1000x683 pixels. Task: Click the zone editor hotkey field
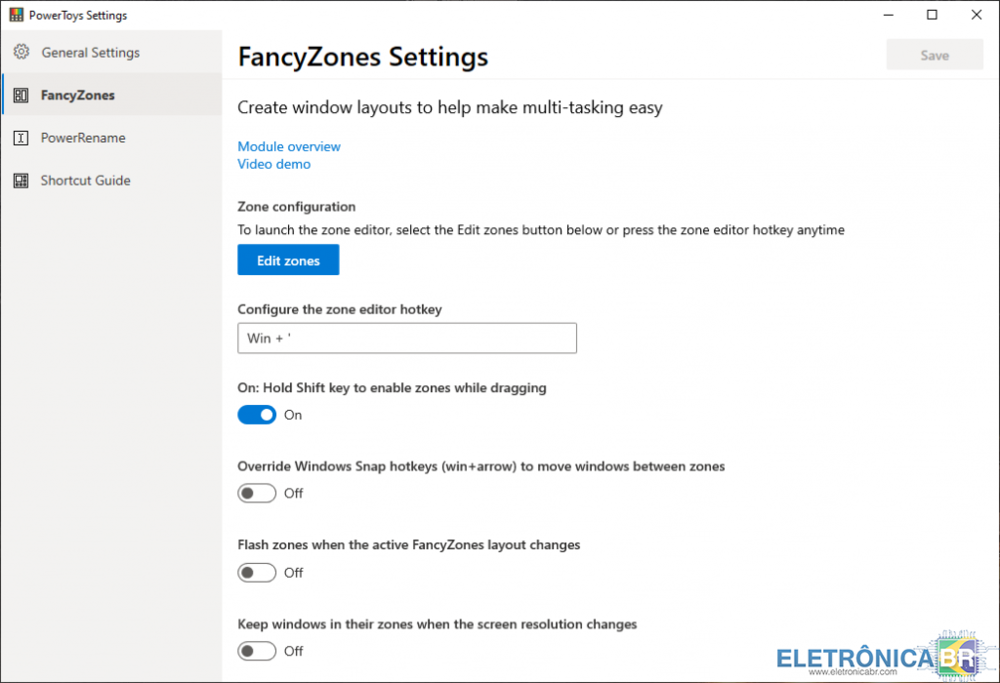pyautogui.click(x=407, y=338)
